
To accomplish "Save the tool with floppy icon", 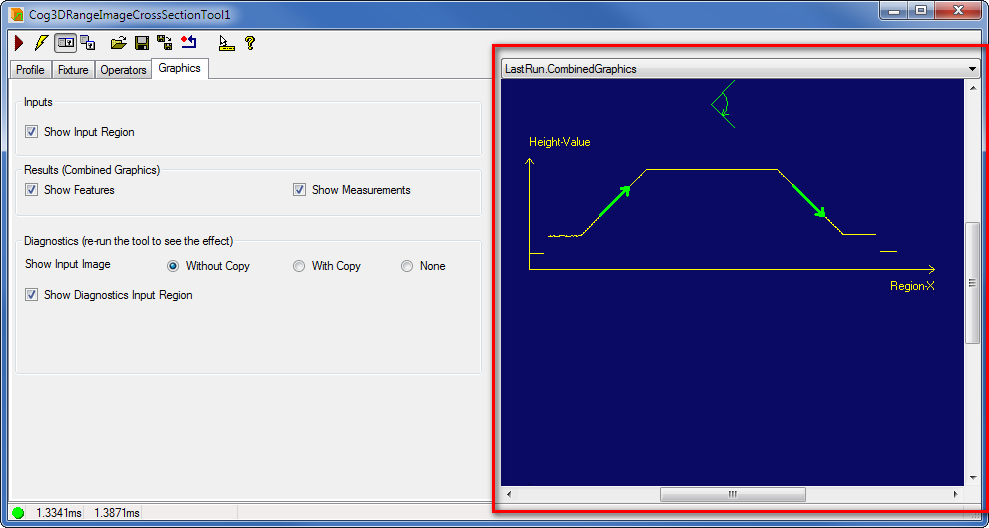I will tap(142, 43).
